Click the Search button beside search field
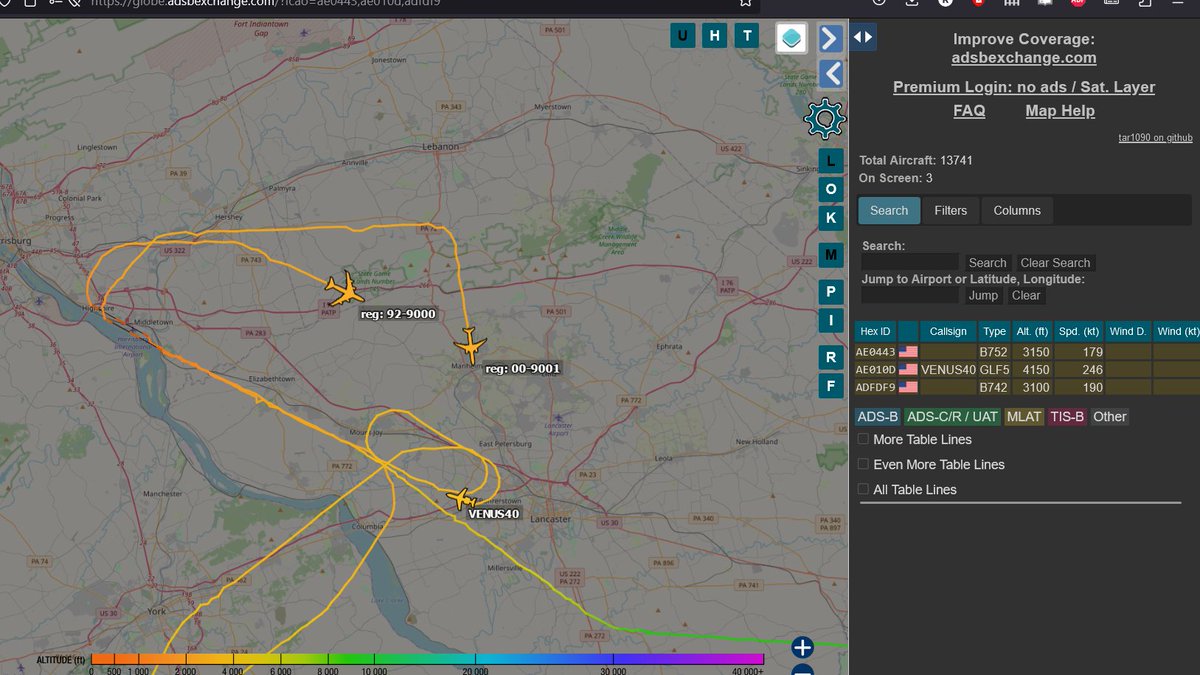The image size is (1200, 675). click(x=987, y=263)
